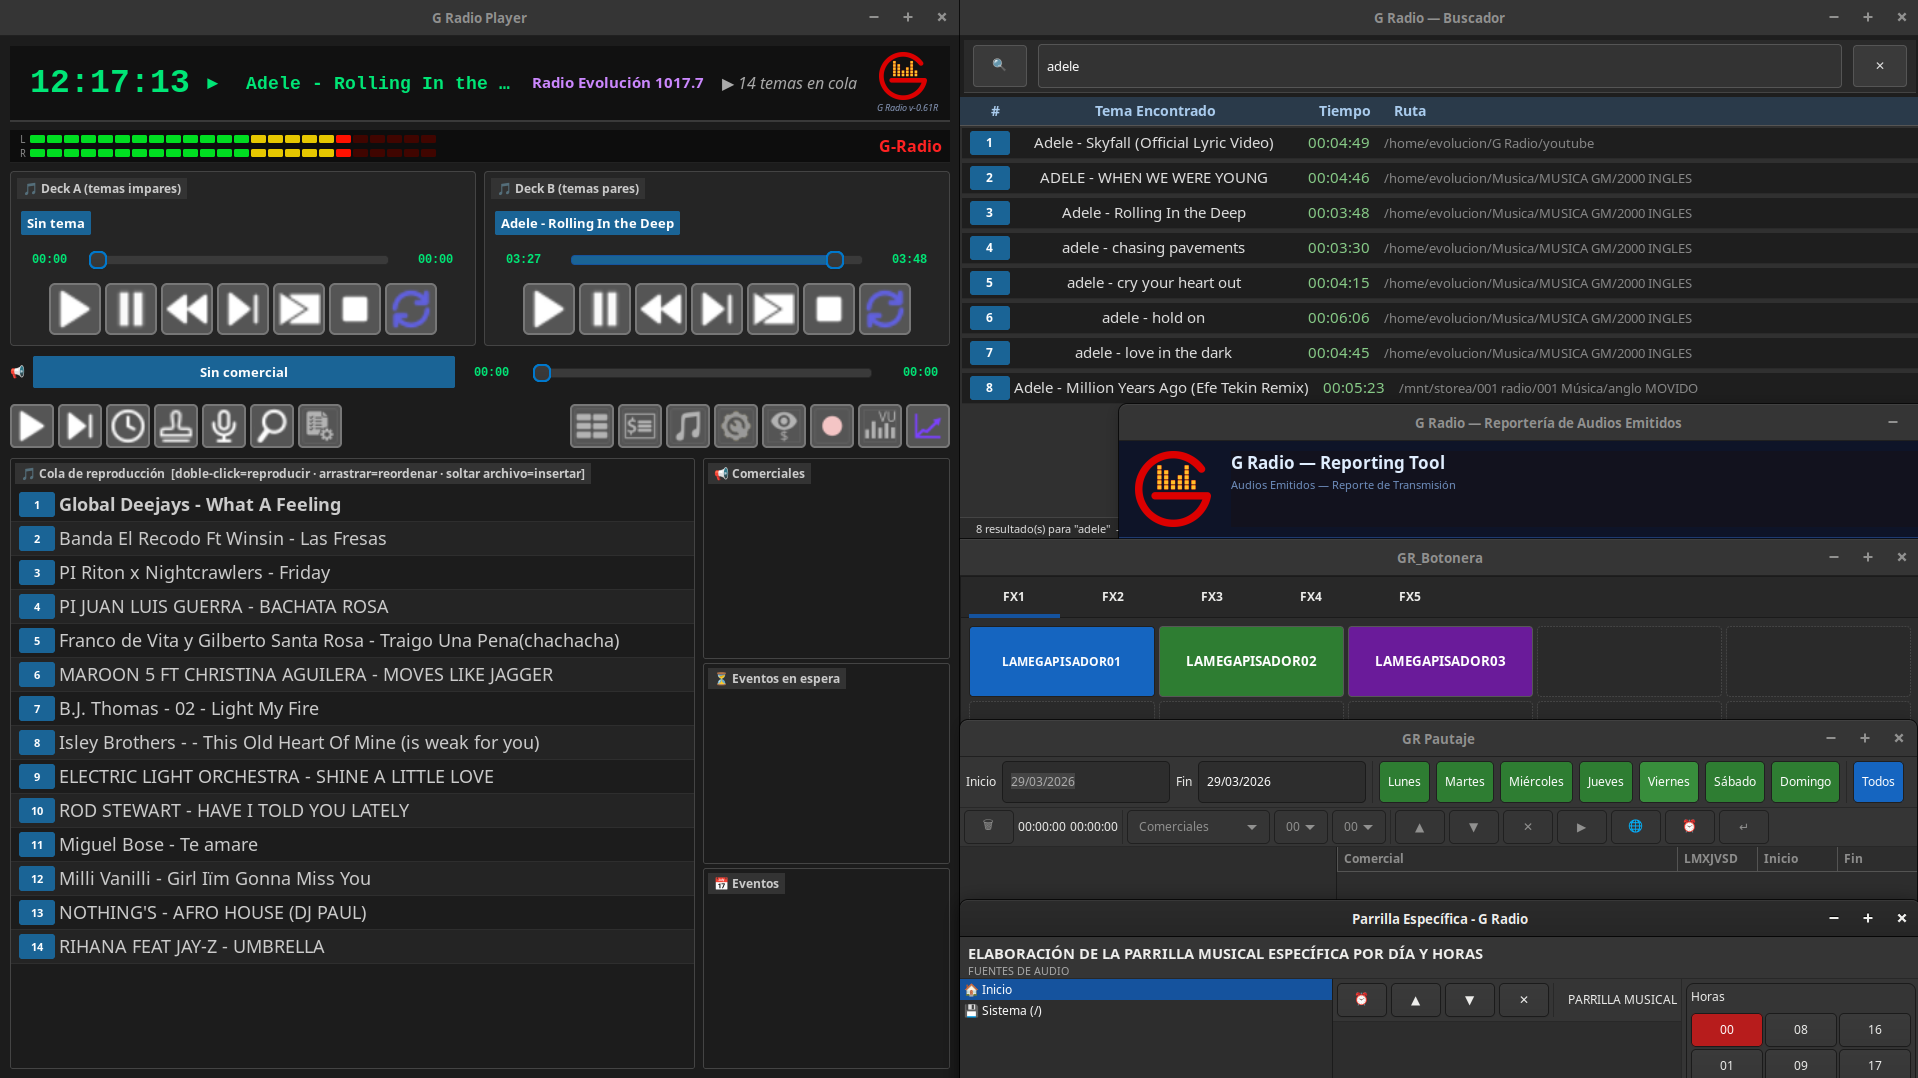Image resolution: width=1918 pixels, height=1078 pixels.
Task: Click the microphone icon in the player toolbar
Action: pos(224,426)
